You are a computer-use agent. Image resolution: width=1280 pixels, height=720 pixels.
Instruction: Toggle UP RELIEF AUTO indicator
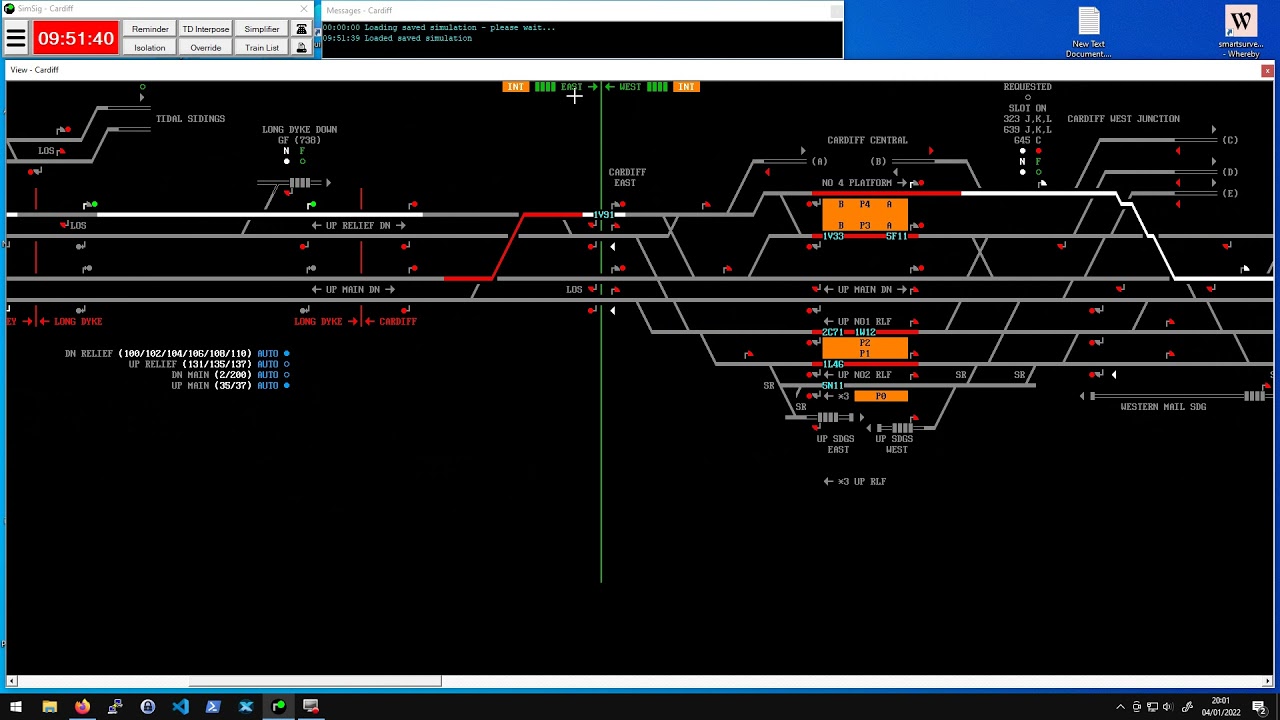[x=286, y=364]
